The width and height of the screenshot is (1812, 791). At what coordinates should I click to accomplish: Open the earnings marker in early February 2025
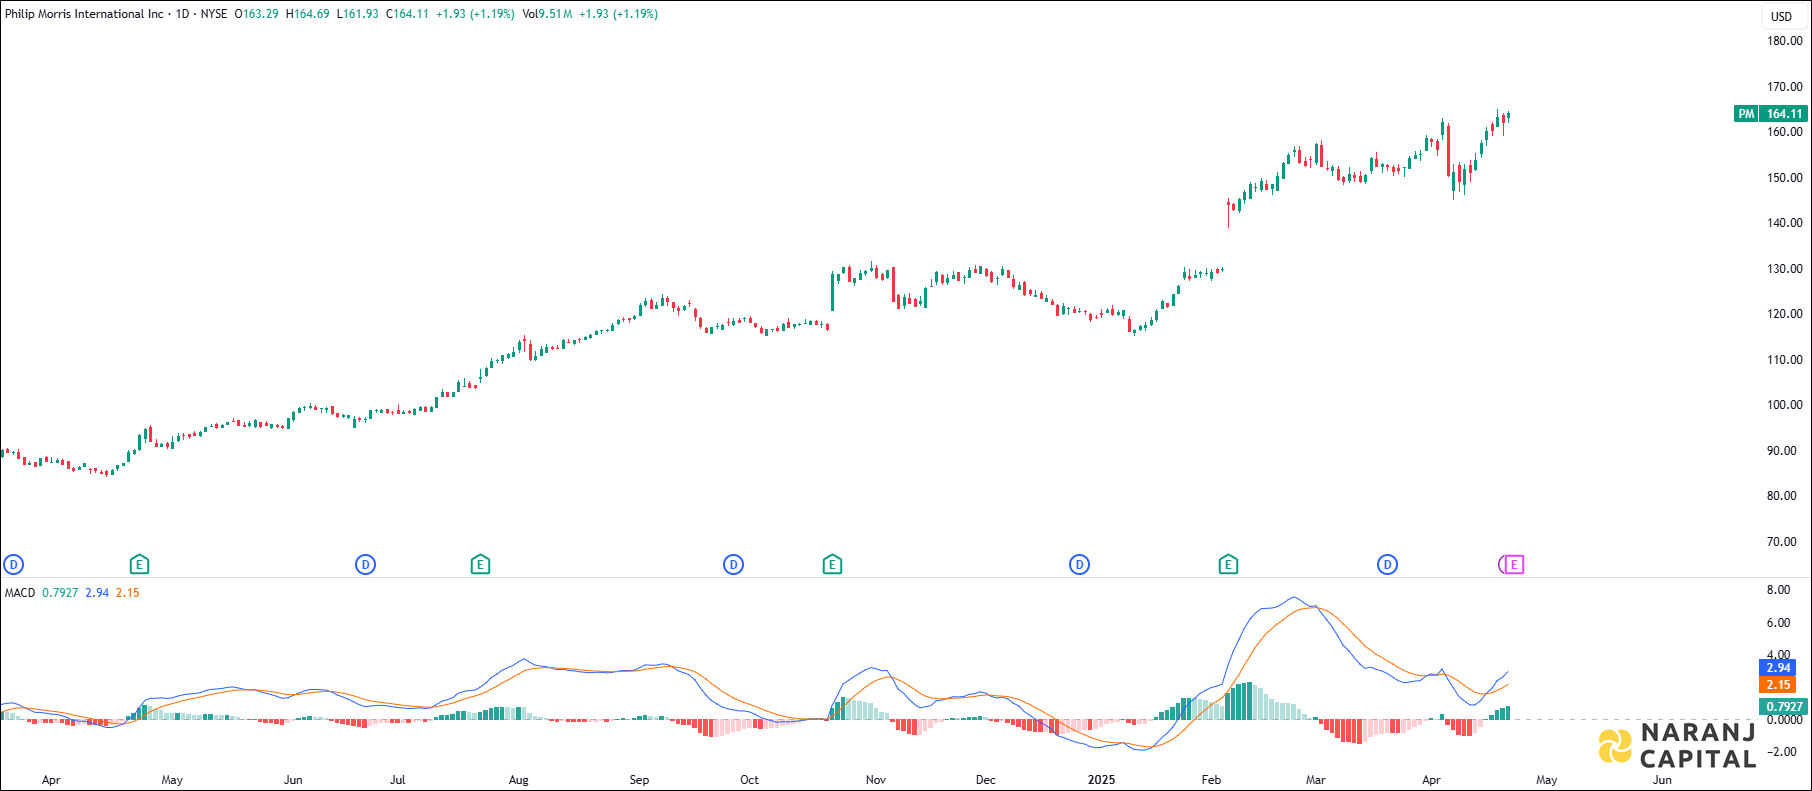[1228, 565]
